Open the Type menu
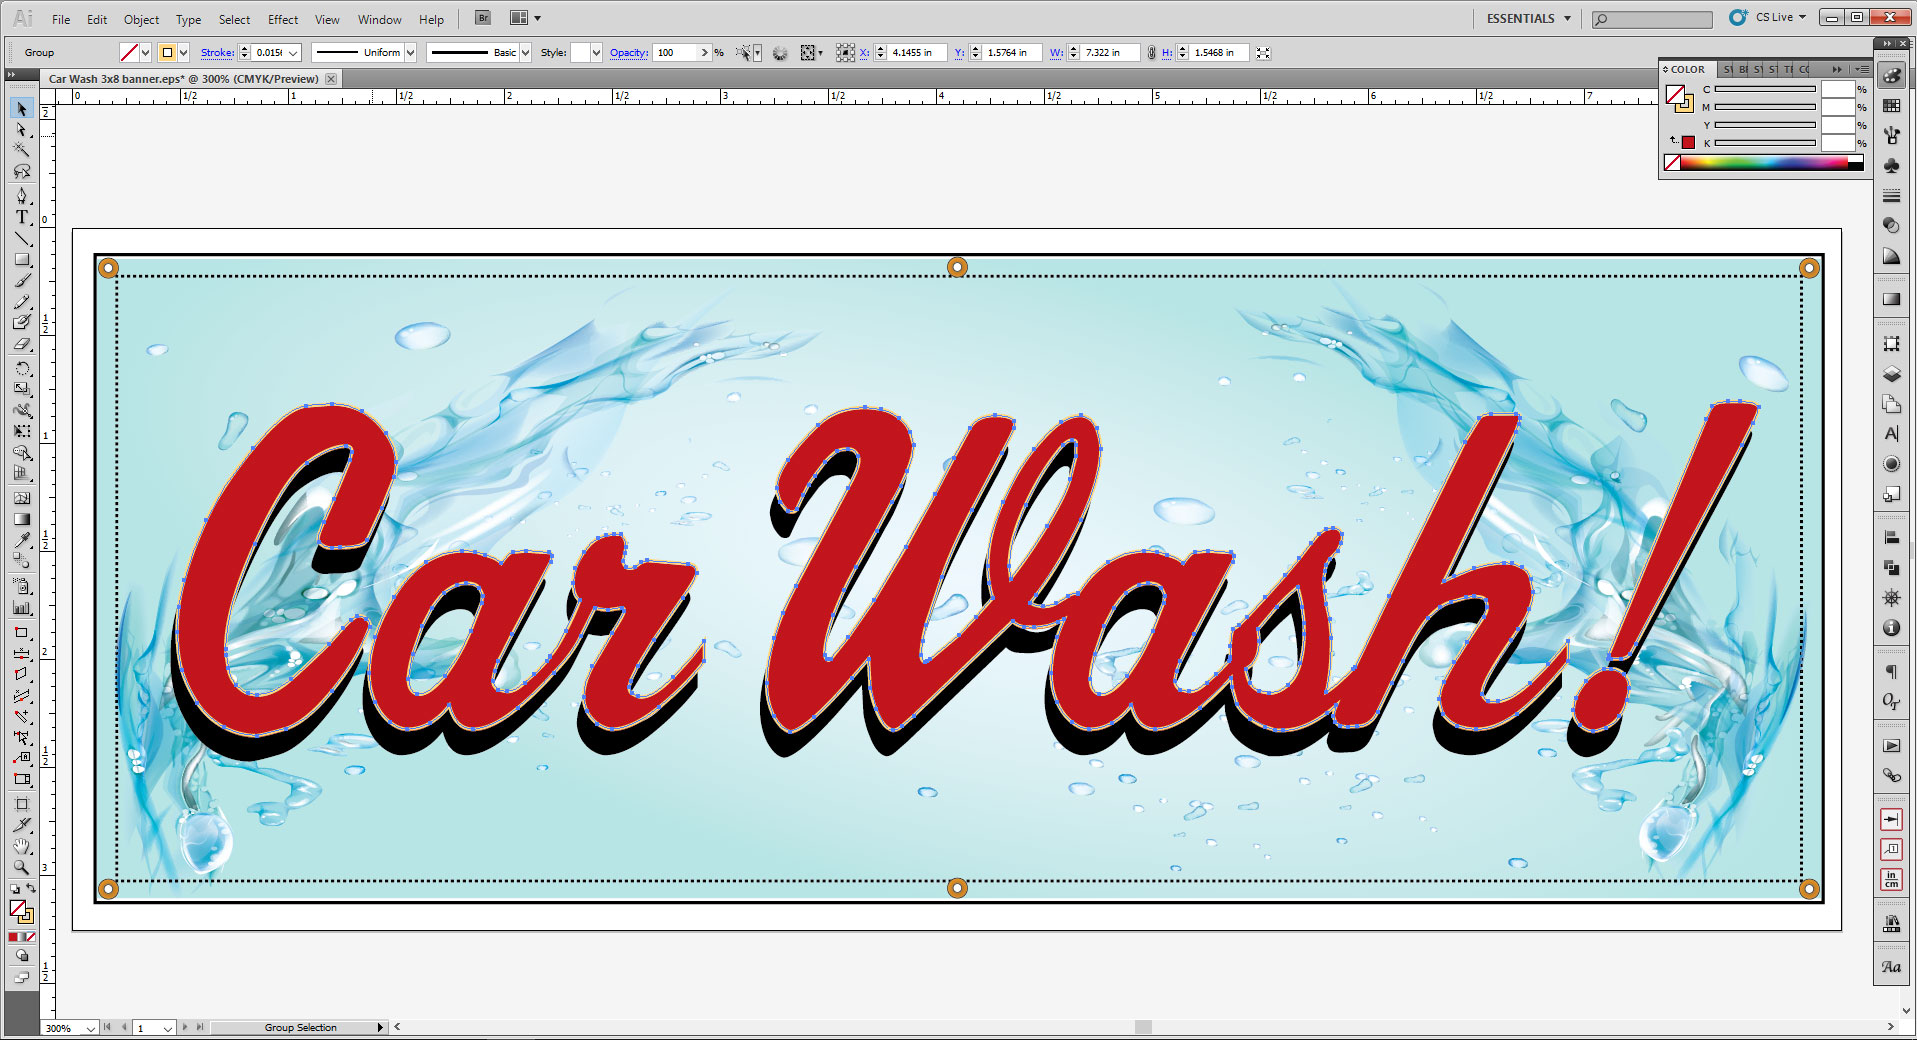The height and width of the screenshot is (1040, 1917). pyautogui.click(x=188, y=19)
